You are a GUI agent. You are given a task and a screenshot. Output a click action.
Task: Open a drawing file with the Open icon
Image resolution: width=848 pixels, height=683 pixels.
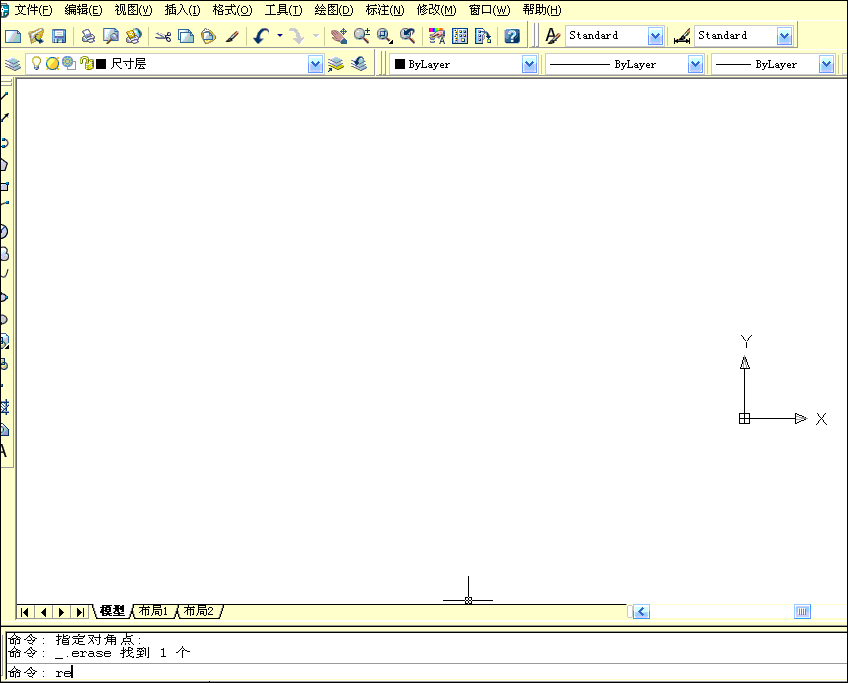point(36,36)
